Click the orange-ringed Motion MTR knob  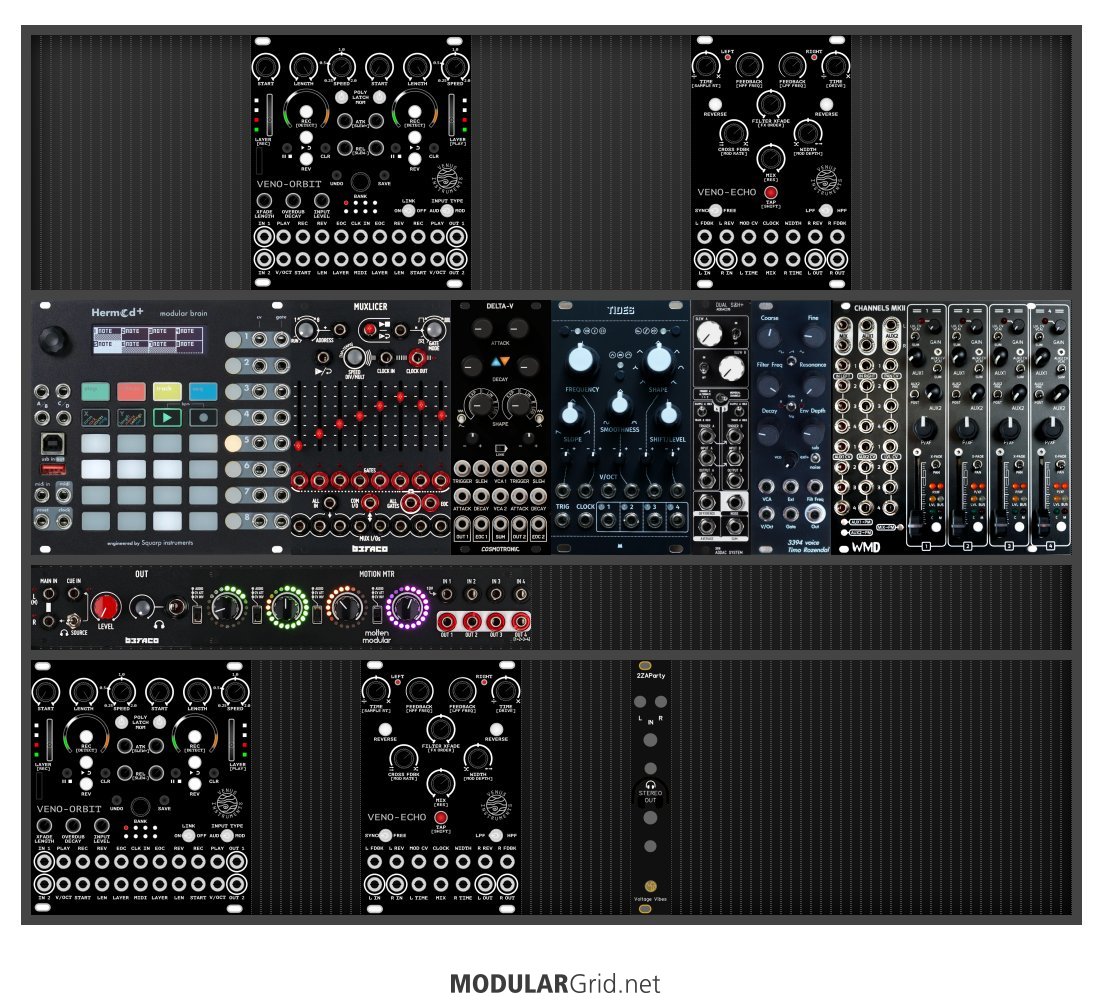point(346,607)
